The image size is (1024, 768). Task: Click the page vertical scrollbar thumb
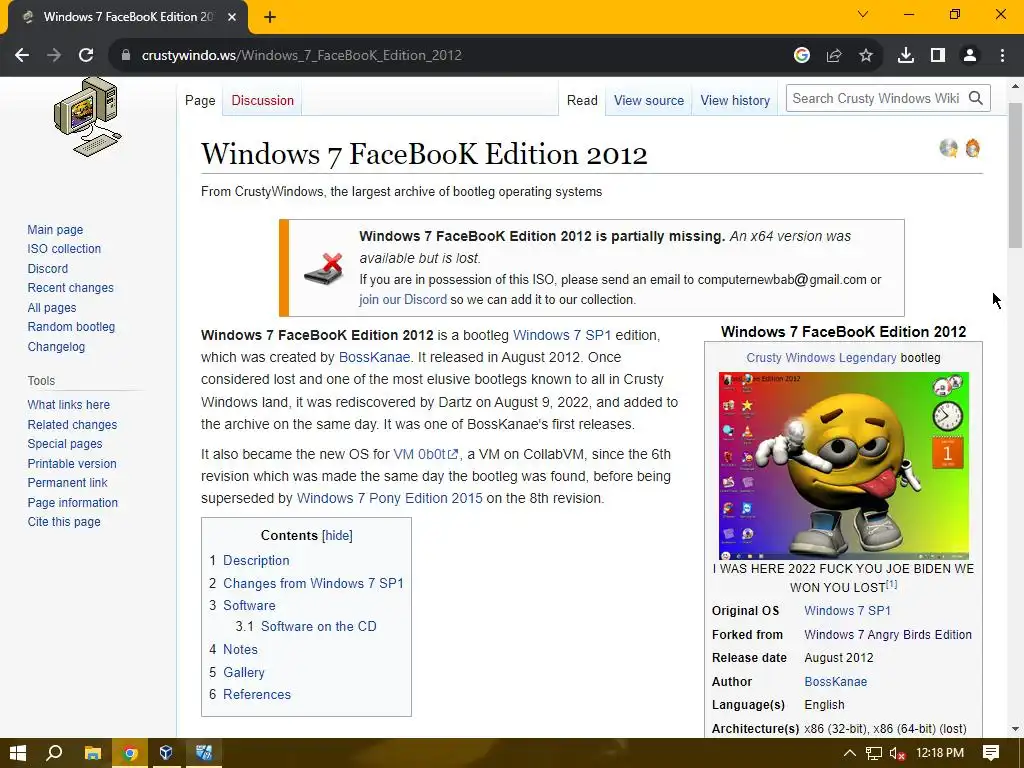point(1015,175)
